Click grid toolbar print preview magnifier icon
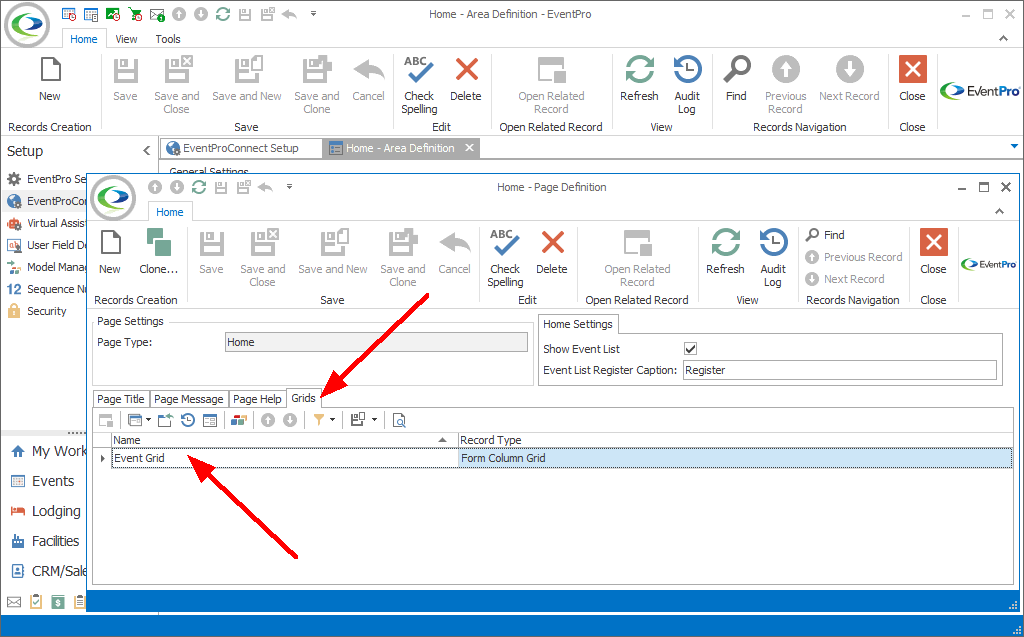Screen dimensions: 1024x637 [399, 420]
